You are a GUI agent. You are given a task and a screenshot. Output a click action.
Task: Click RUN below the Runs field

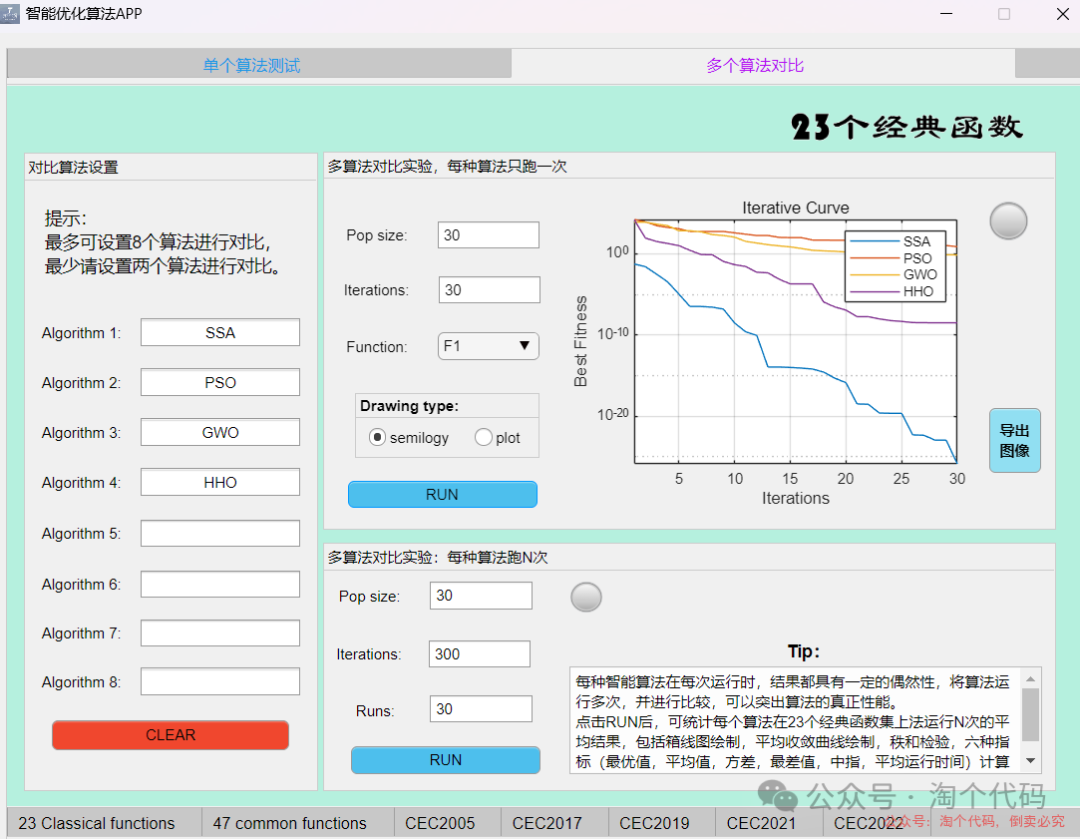coord(446,760)
